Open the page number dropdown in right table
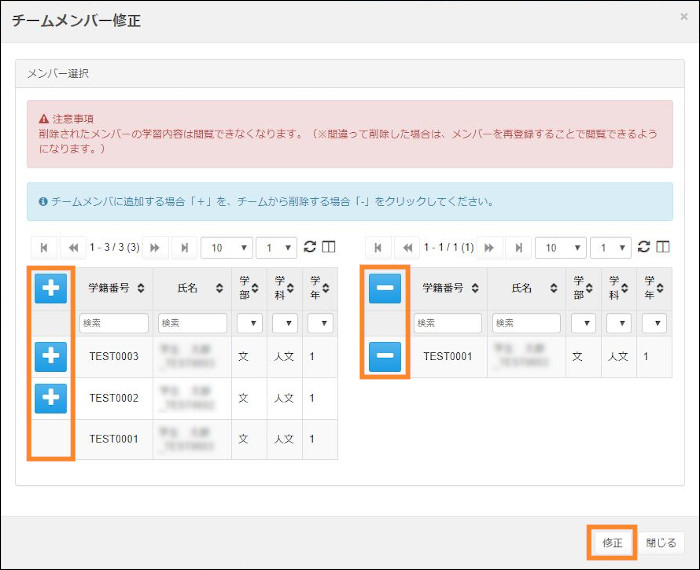Image resolution: width=700 pixels, height=570 pixels. pyautogui.click(x=610, y=247)
